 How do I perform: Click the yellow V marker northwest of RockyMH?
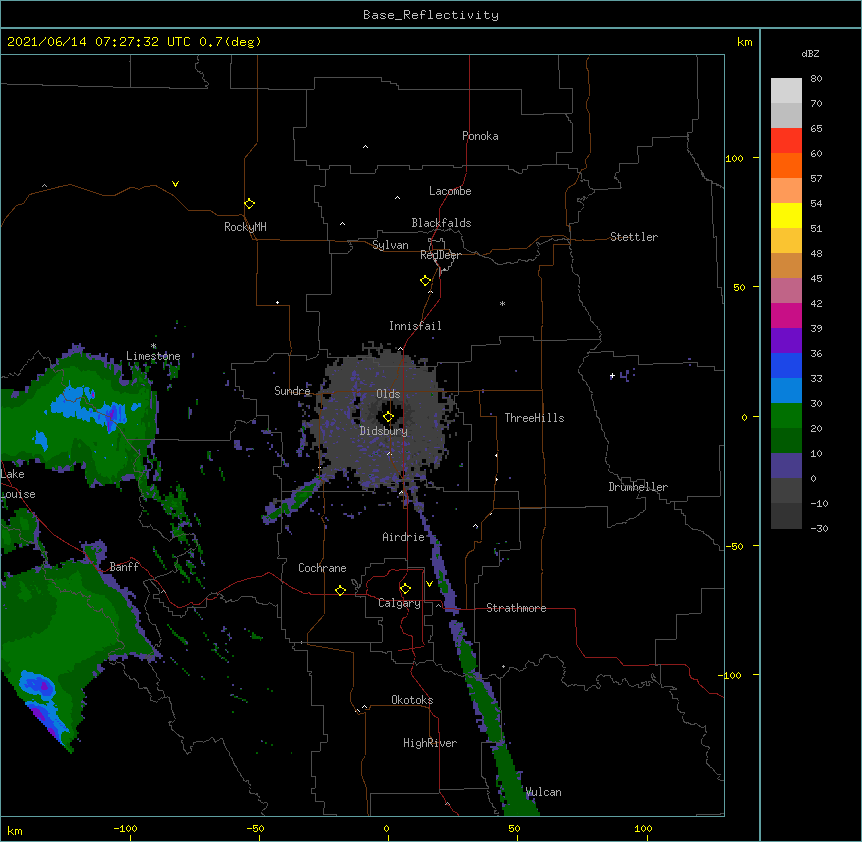click(175, 184)
